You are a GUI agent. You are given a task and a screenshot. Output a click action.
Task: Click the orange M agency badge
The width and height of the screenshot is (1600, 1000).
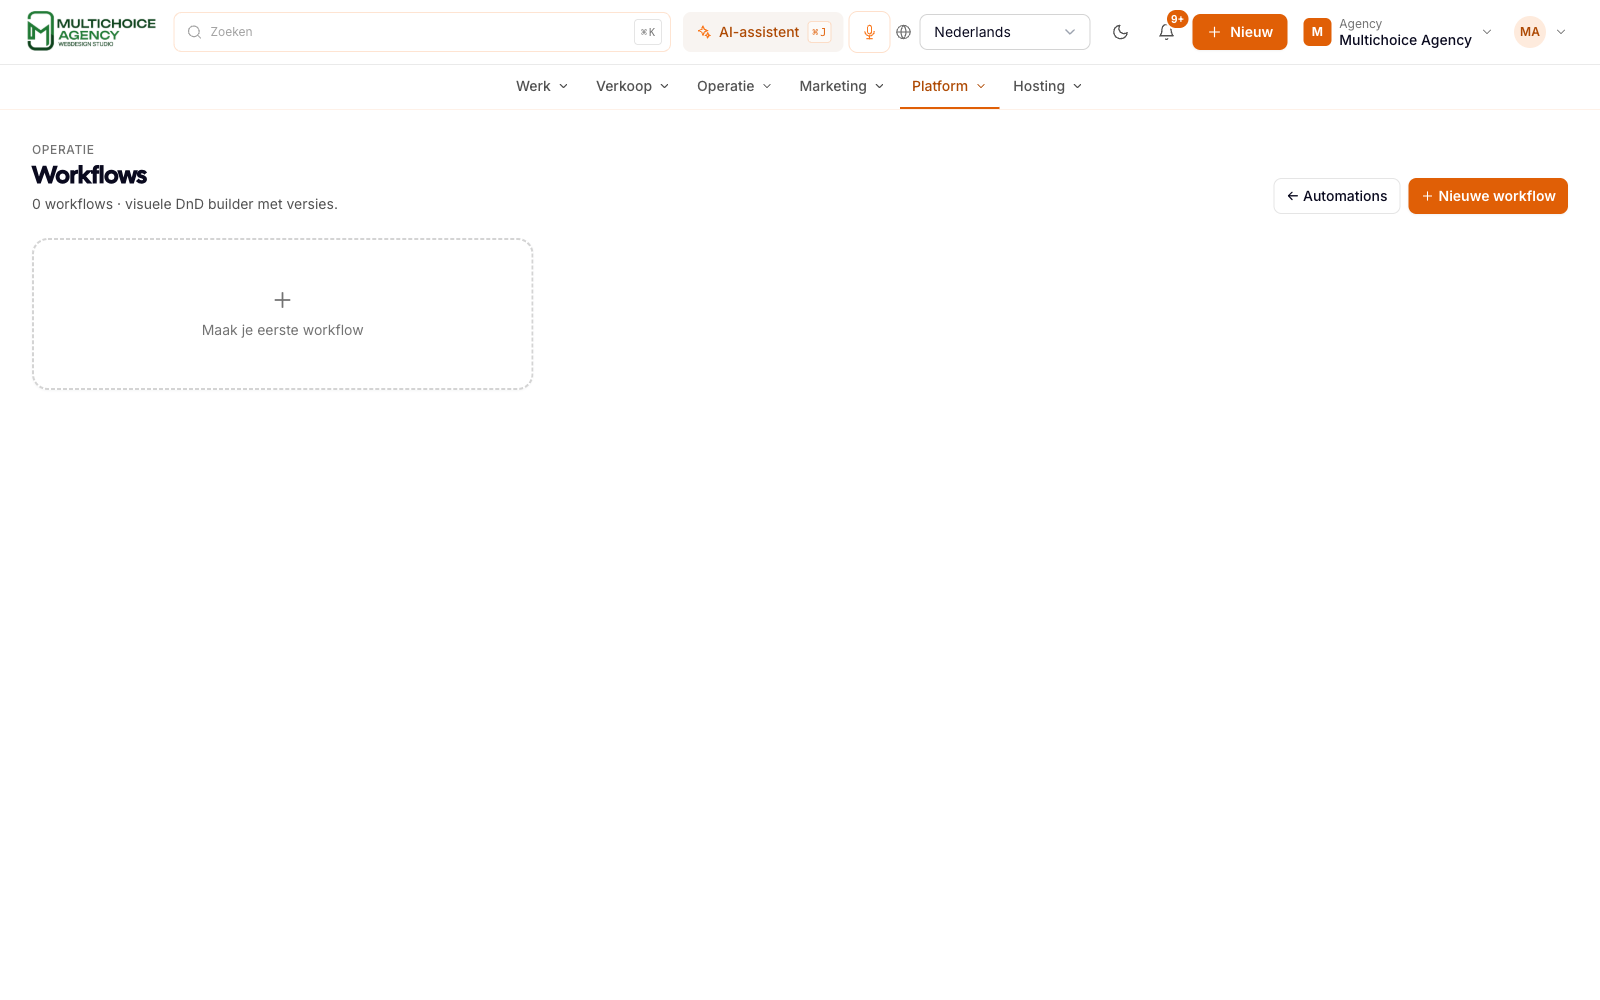(1317, 32)
